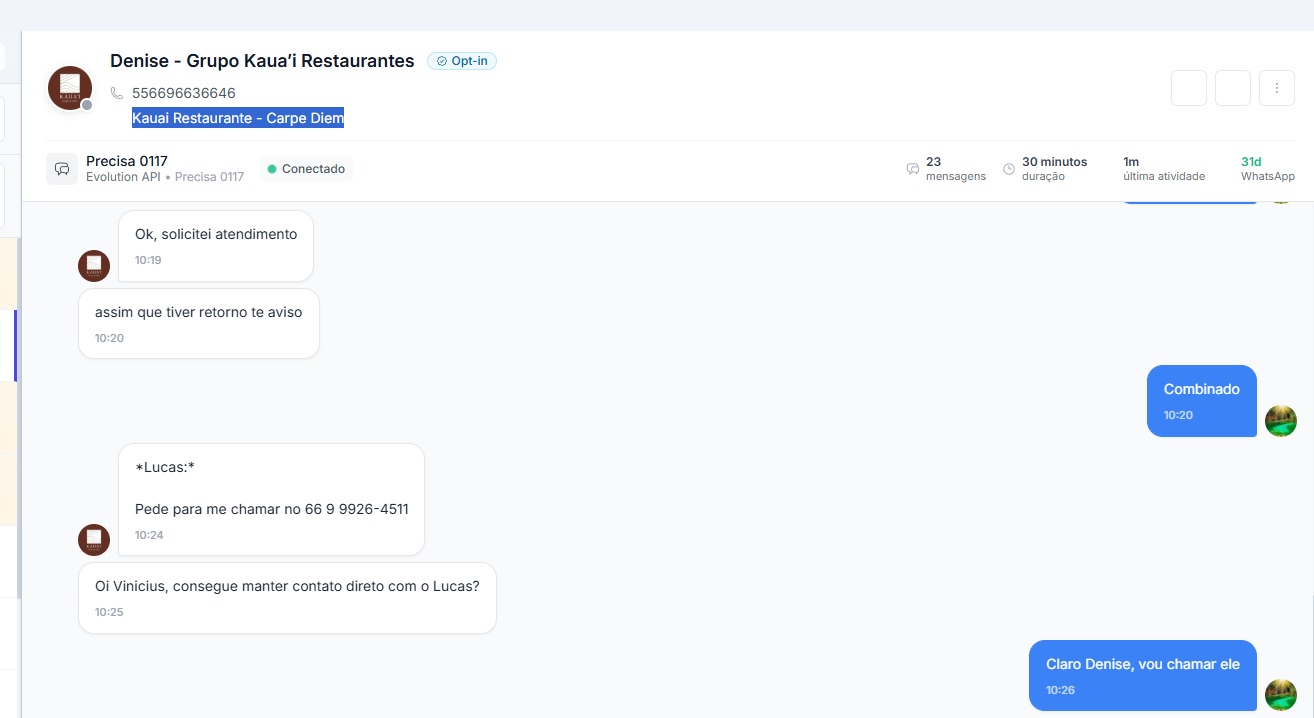Open the three-dot more options menu
Image resolution: width=1314 pixels, height=718 pixels.
[x=1277, y=88]
